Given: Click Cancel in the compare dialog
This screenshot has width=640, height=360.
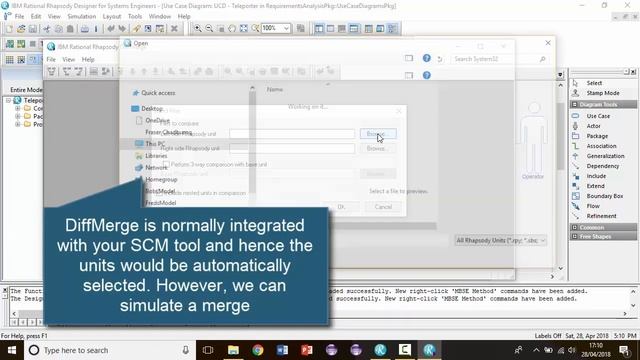Looking at the screenshot, I should pyautogui.click(x=383, y=207).
